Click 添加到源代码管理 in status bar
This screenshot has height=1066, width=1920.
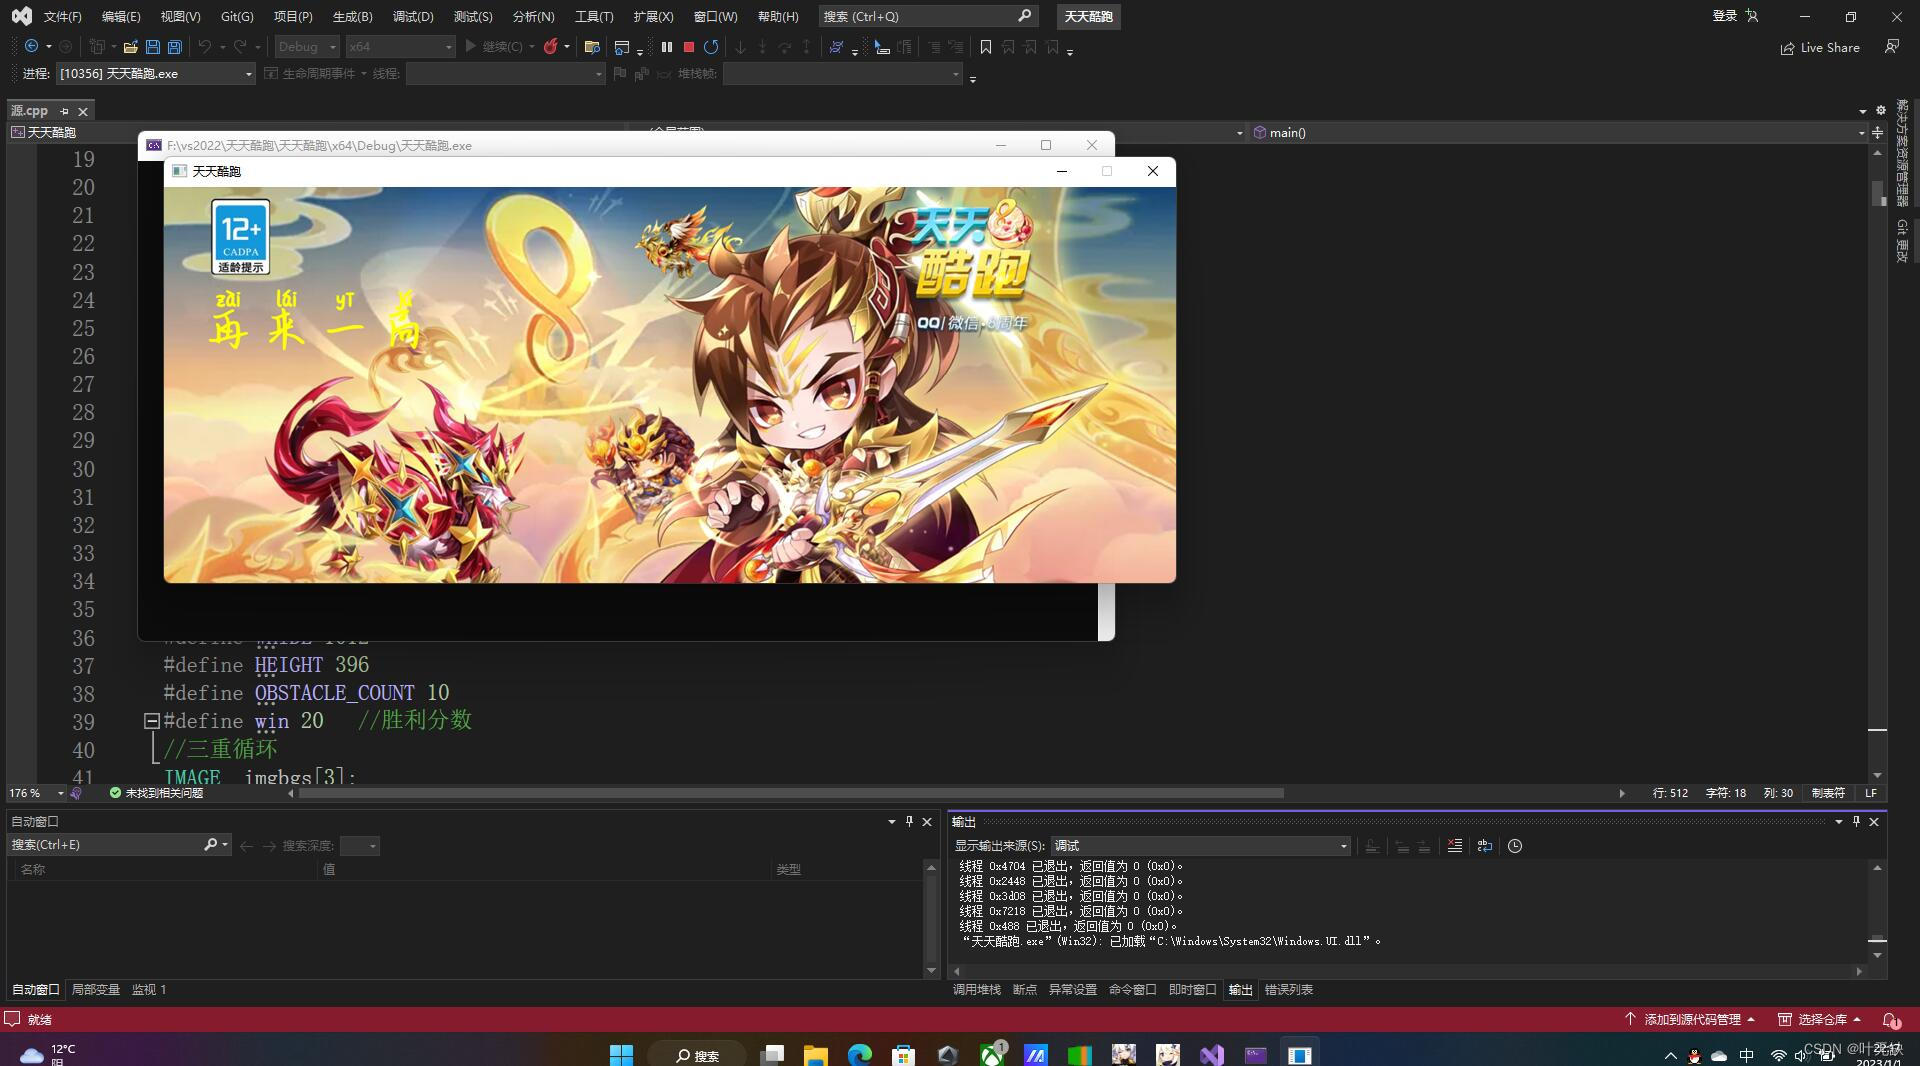pos(1689,1020)
